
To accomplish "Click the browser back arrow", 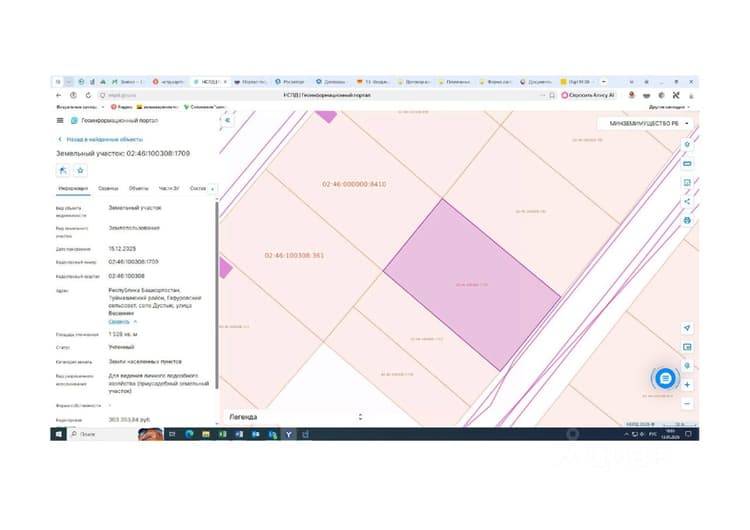I will [x=58, y=95].
